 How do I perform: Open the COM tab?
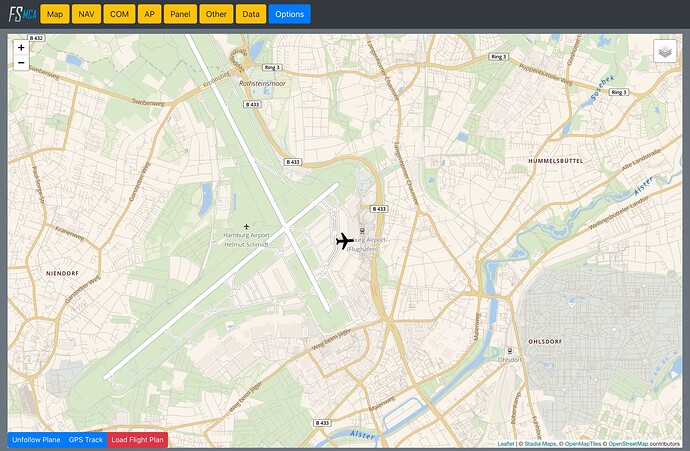[x=119, y=14]
